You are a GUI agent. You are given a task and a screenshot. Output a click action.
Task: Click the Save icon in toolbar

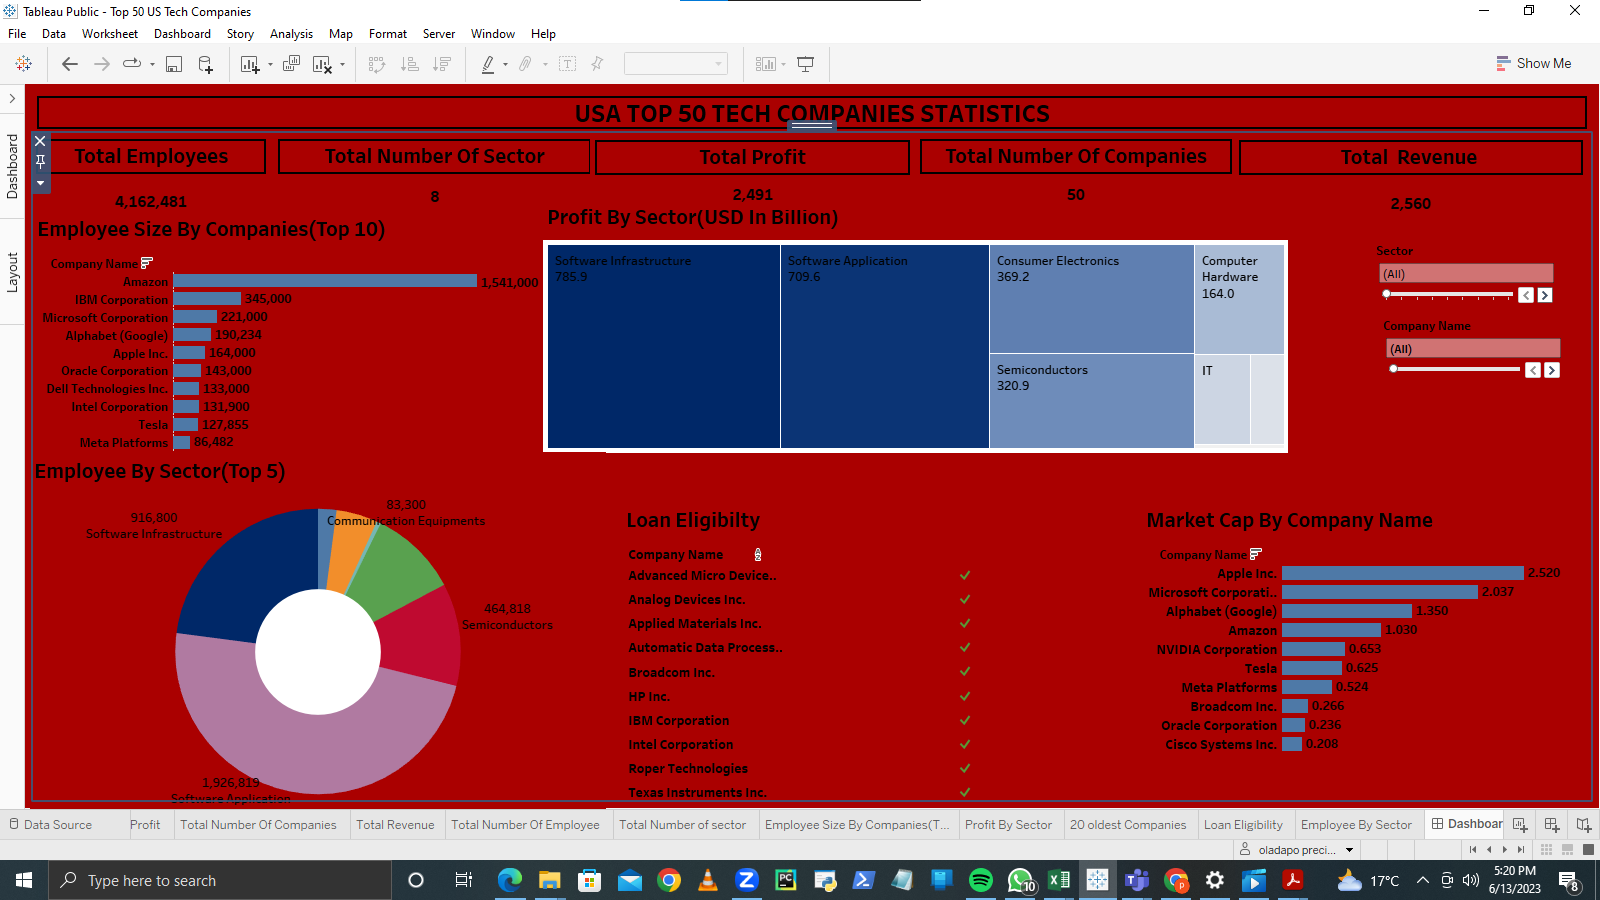174,64
